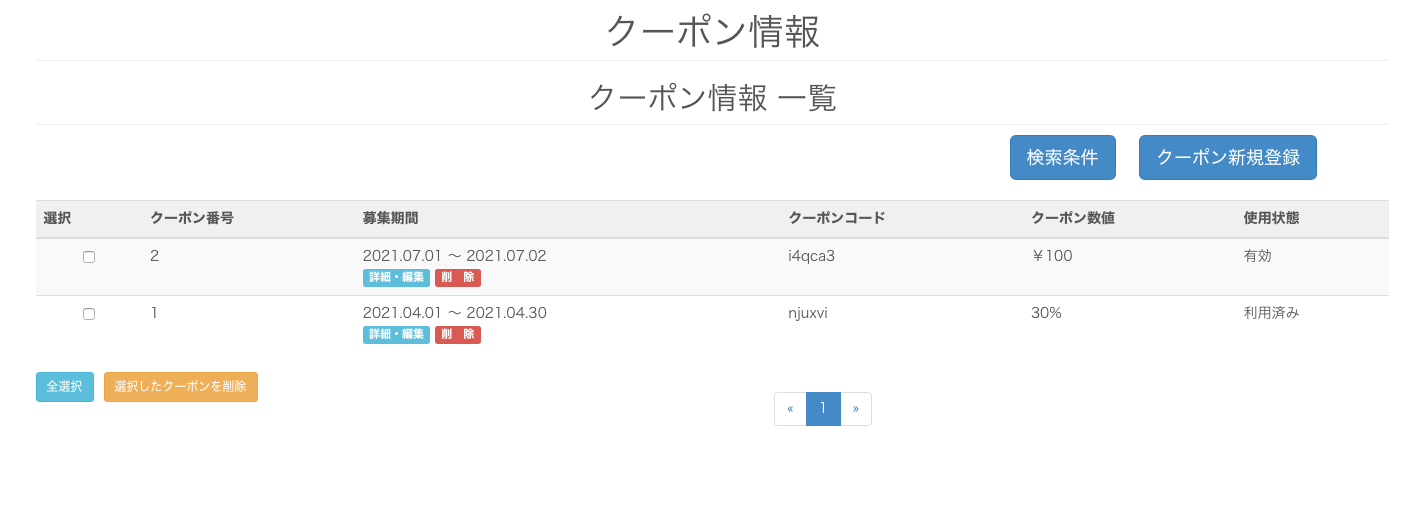Image resolution: width=1424 pixels, height=520 pixels.
Task: Go to next page with » arrow
Action: 856,409
